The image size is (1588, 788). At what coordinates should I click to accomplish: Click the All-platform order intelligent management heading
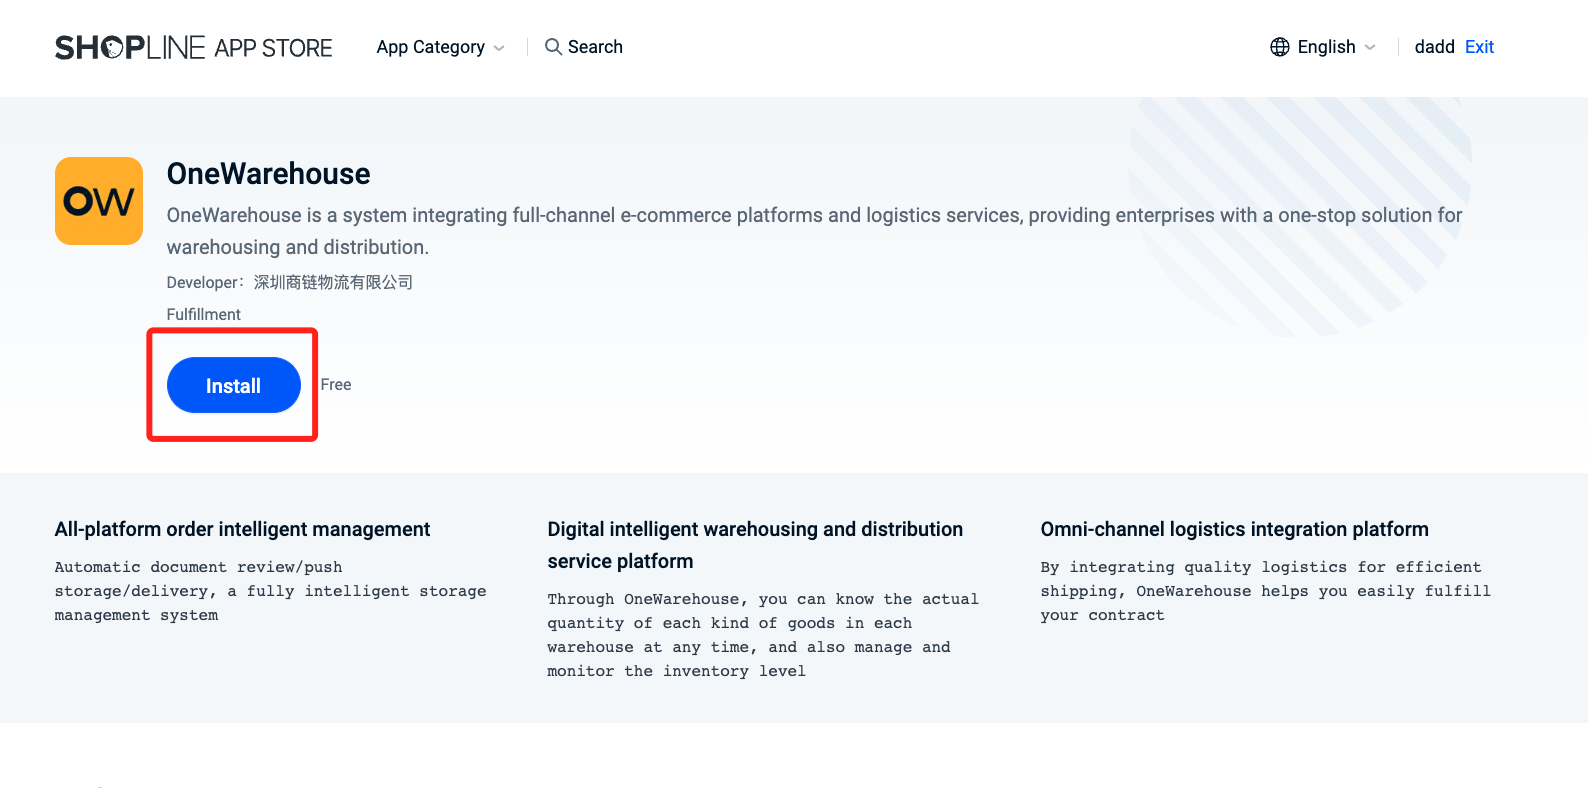[x=242, y=529]
